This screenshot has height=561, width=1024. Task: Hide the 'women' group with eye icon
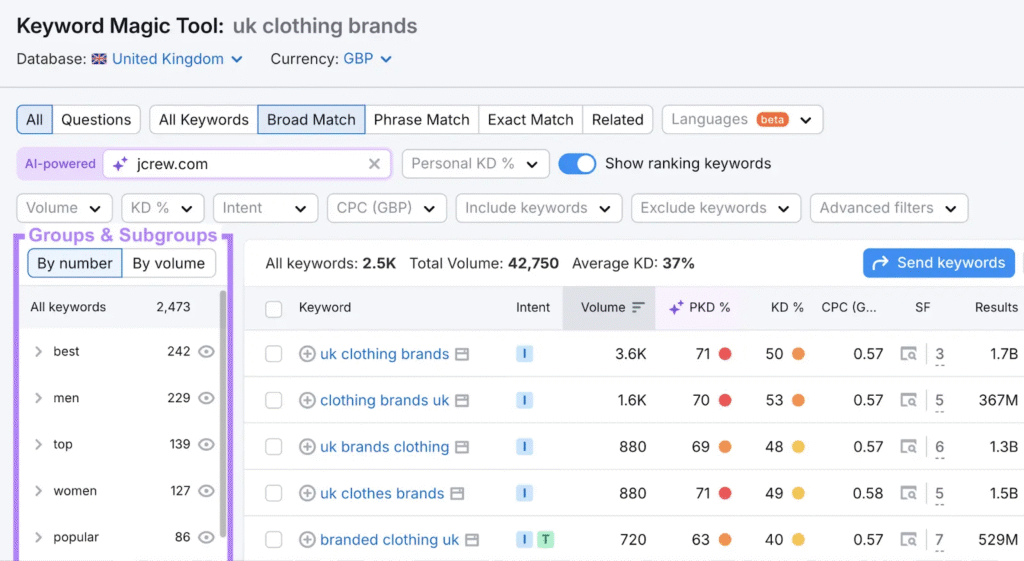(x=206, y=490)
